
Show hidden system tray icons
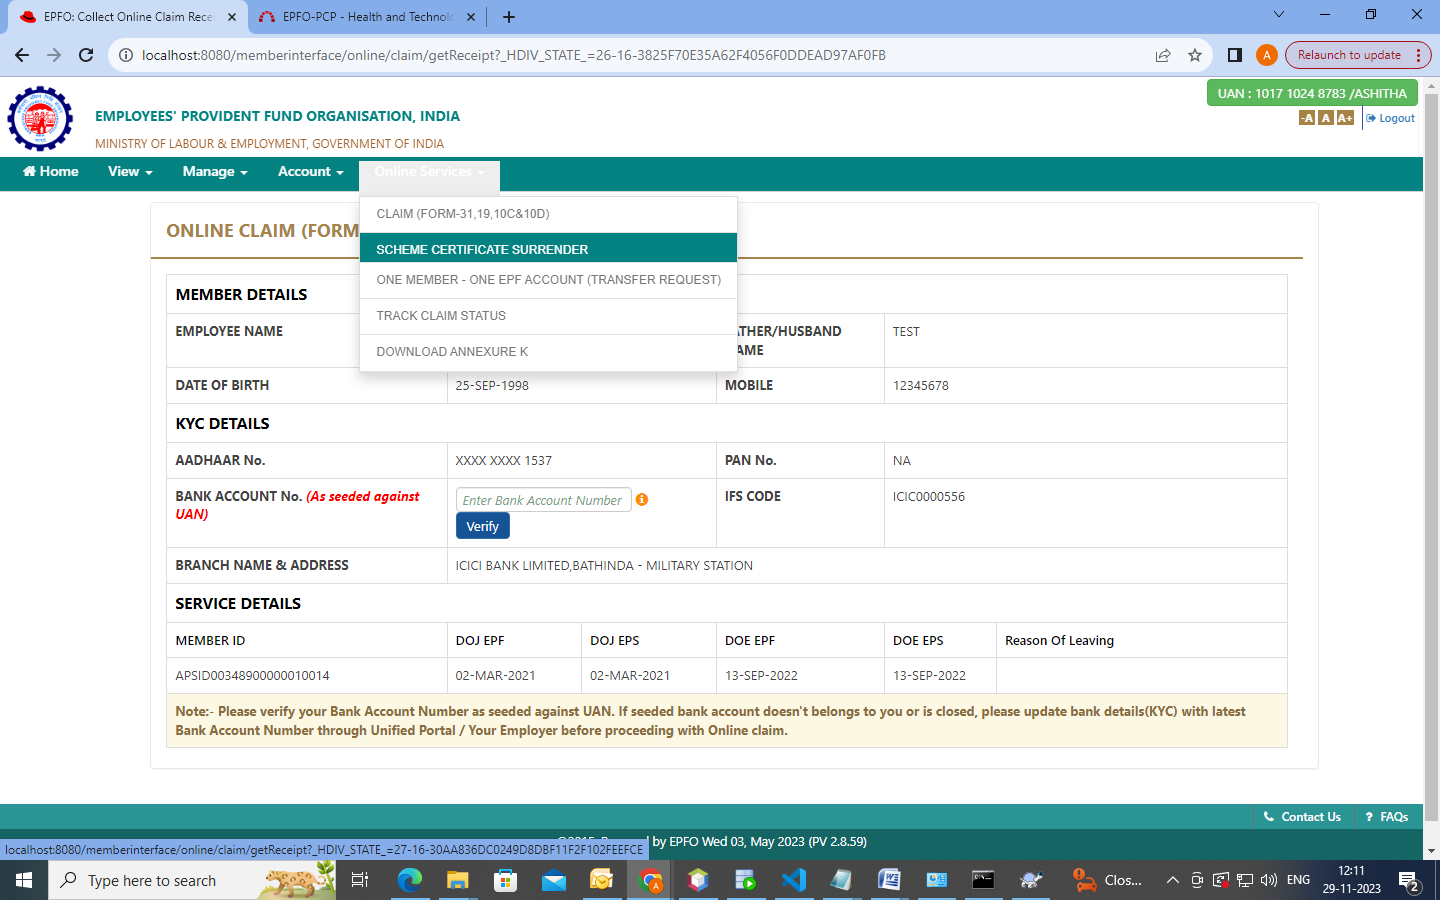[1172, 880]
